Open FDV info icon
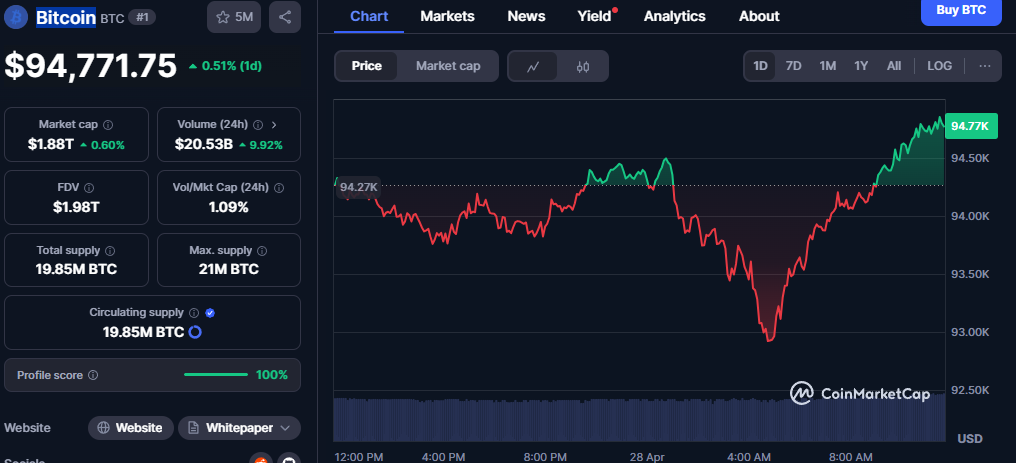 tap(89, 188)
